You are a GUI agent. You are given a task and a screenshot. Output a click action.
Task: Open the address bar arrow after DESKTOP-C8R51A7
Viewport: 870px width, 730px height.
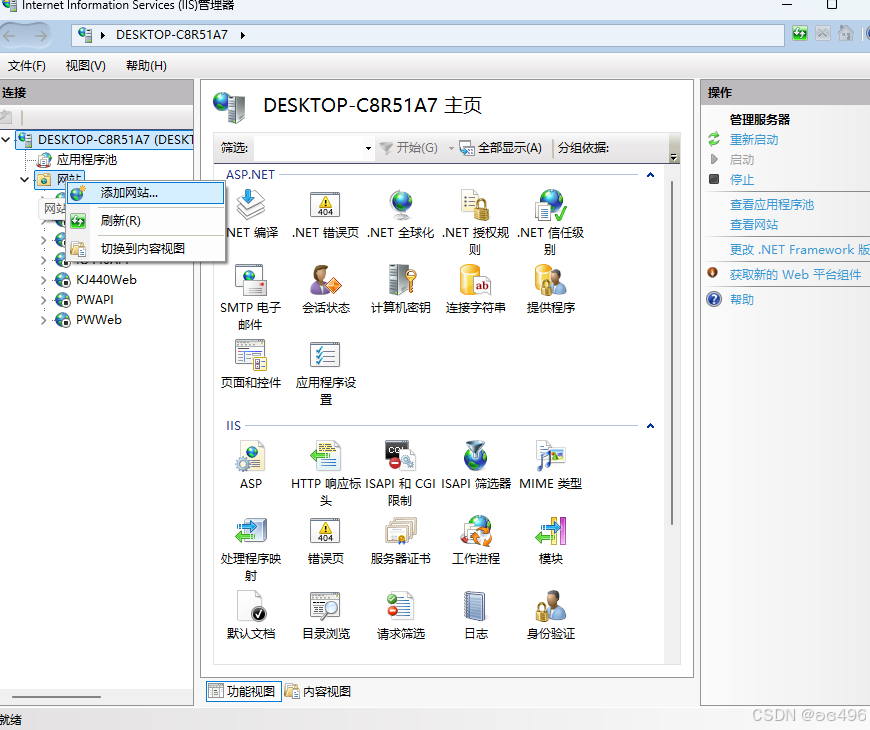point(242,35)
